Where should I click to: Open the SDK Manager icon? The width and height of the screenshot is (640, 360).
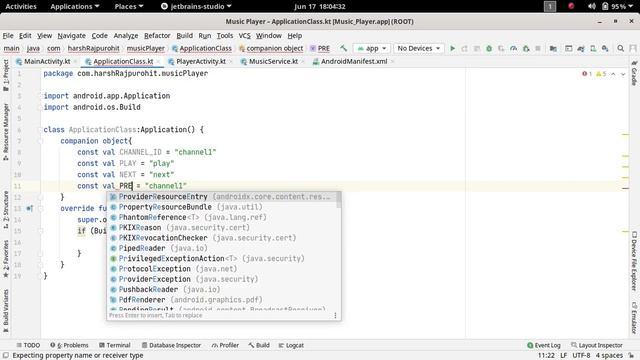point(605,48)
